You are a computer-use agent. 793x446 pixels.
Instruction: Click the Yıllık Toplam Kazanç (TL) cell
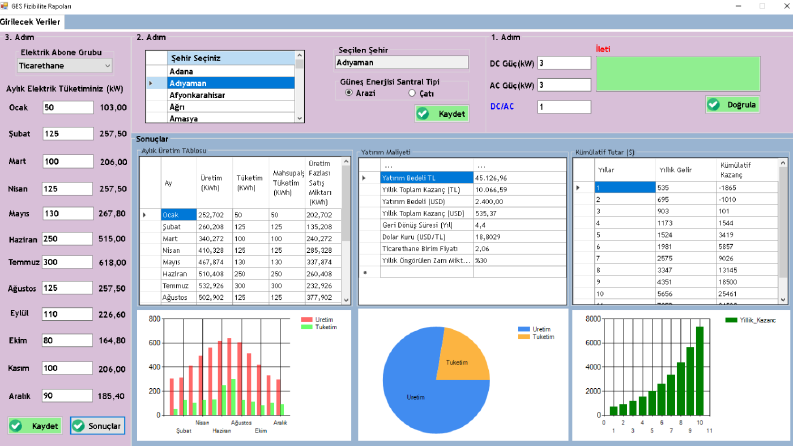(427, 190)
